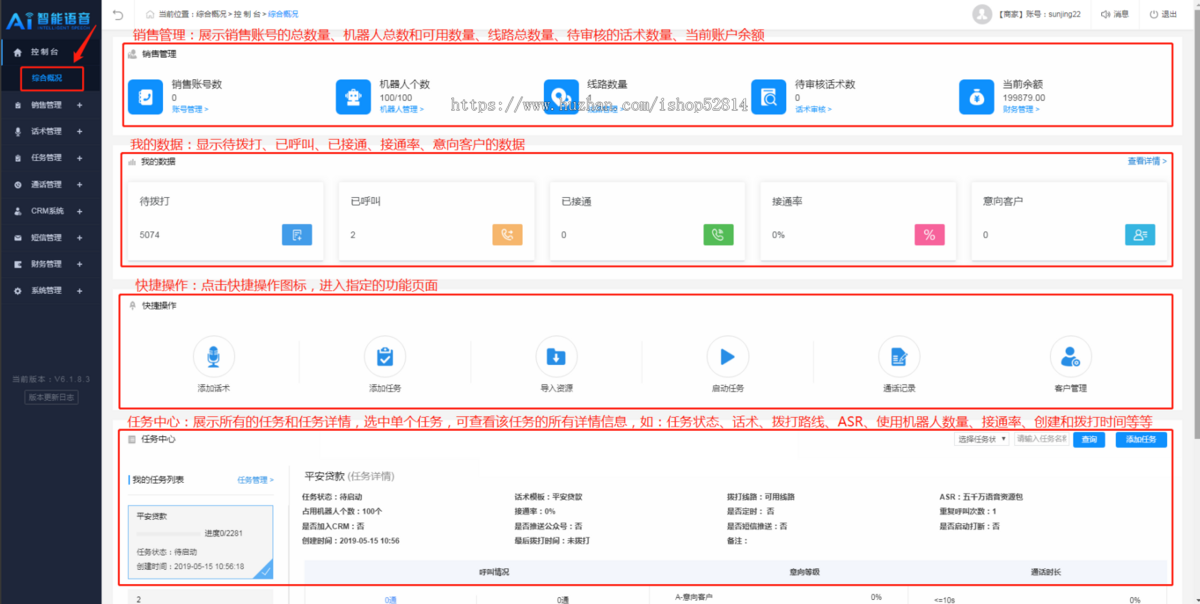Screen dimensions: 1200x604
Task: Open the 选择任务状态 dropdown
Action: pos(981,439)
